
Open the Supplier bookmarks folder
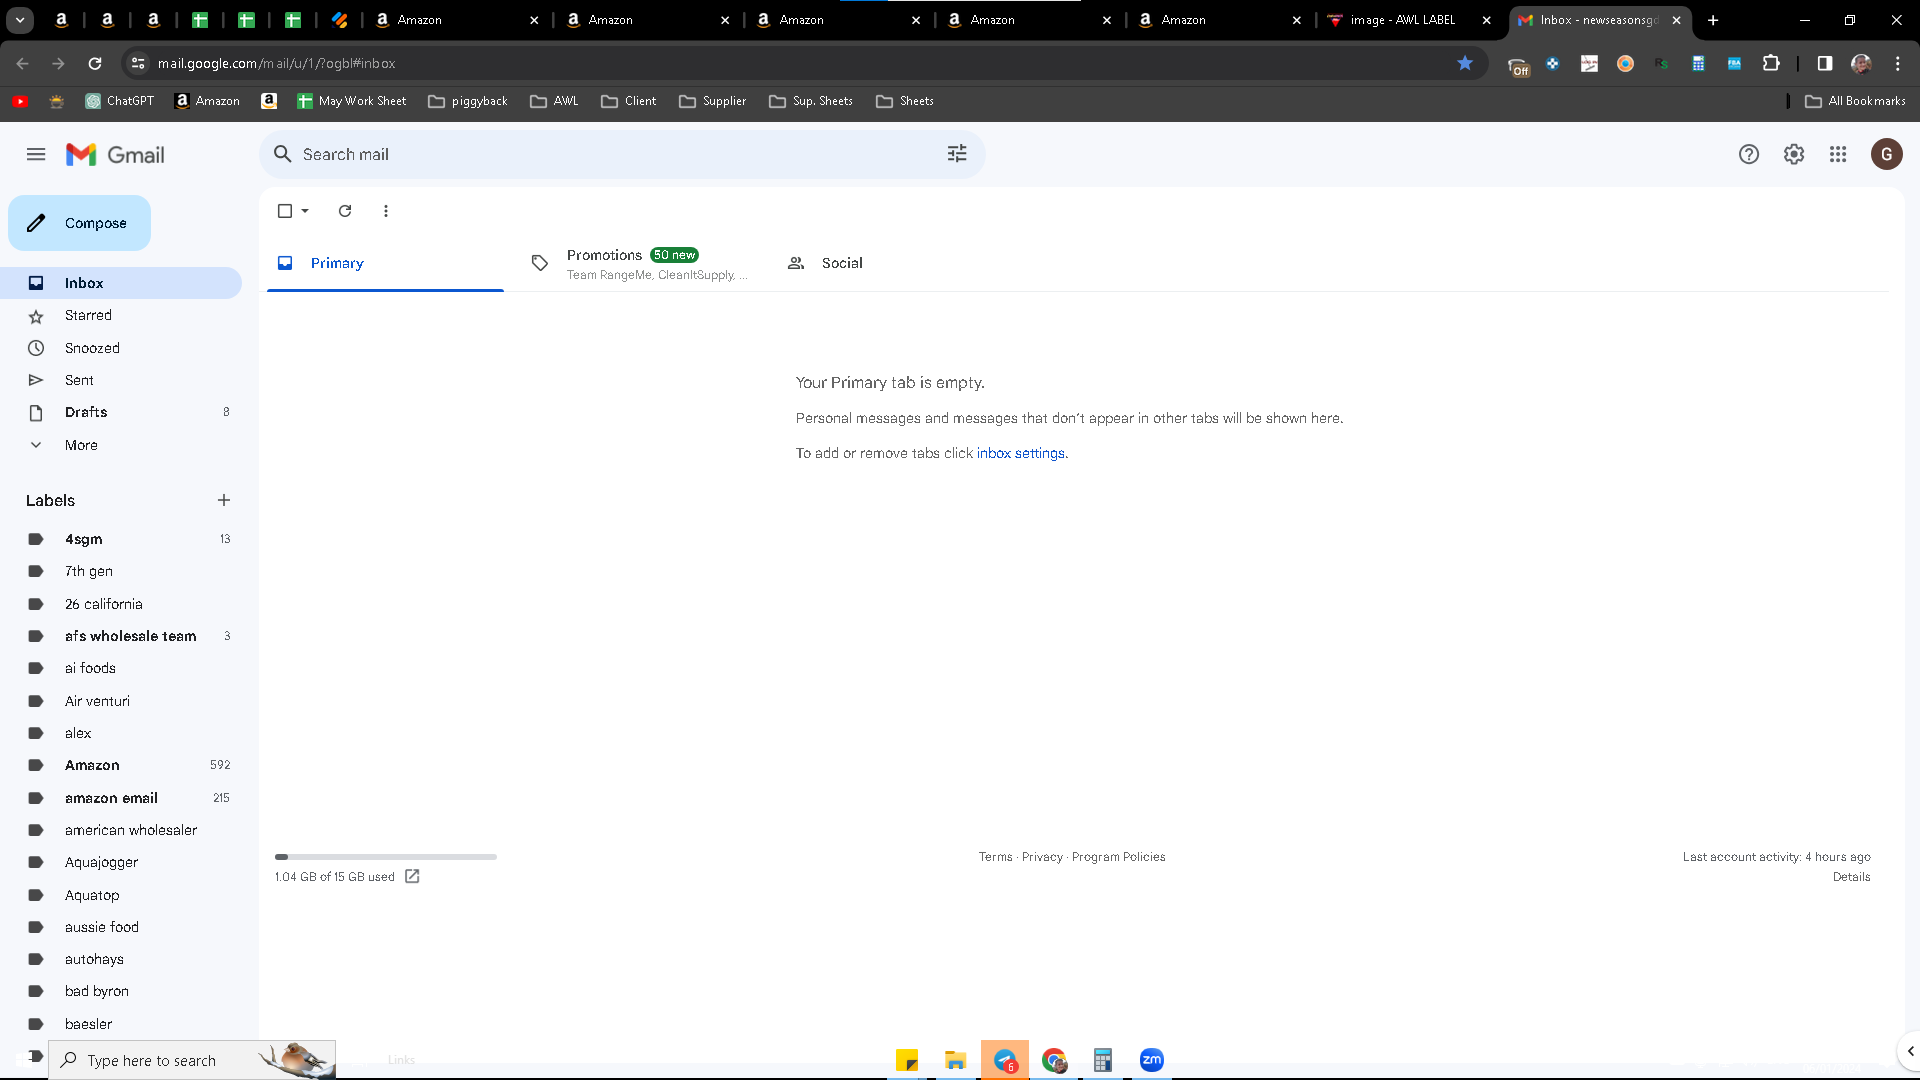(713, 101)
